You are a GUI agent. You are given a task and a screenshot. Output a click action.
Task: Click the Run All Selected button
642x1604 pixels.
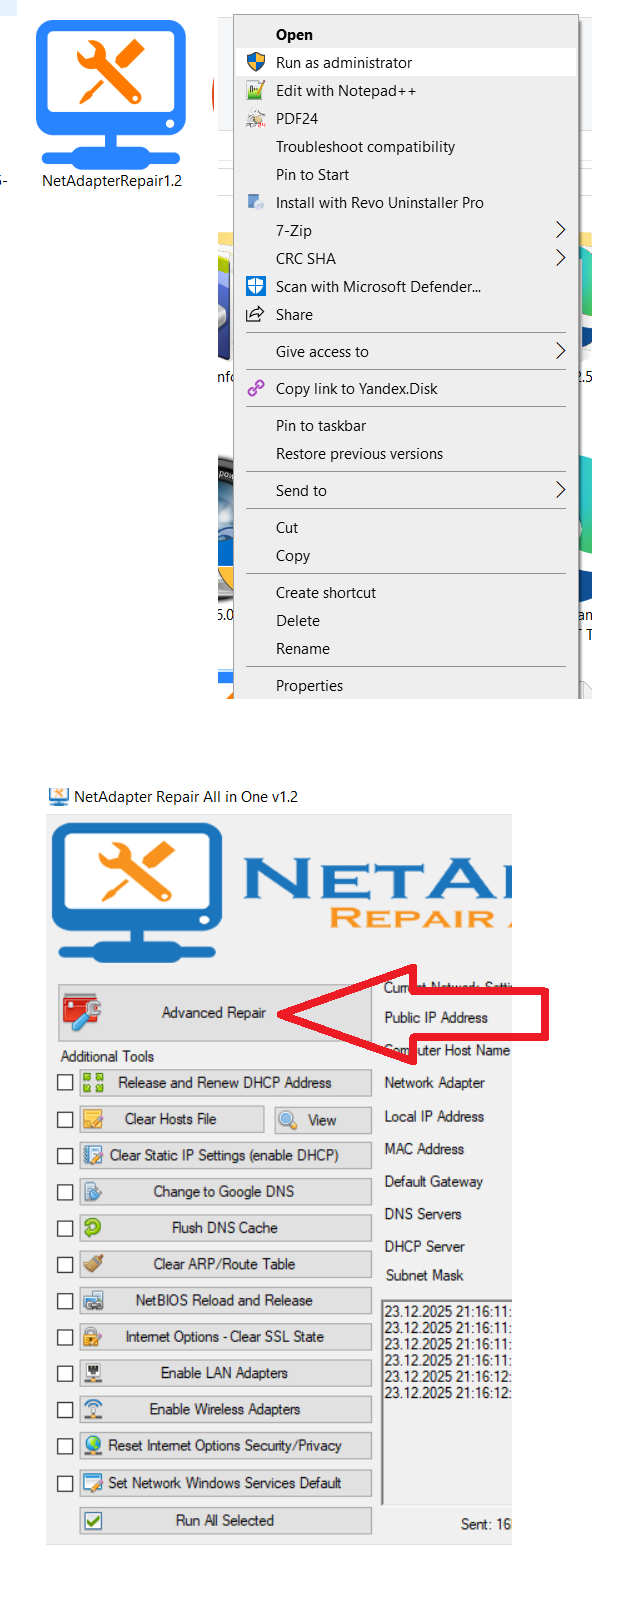pos(225,1520)
